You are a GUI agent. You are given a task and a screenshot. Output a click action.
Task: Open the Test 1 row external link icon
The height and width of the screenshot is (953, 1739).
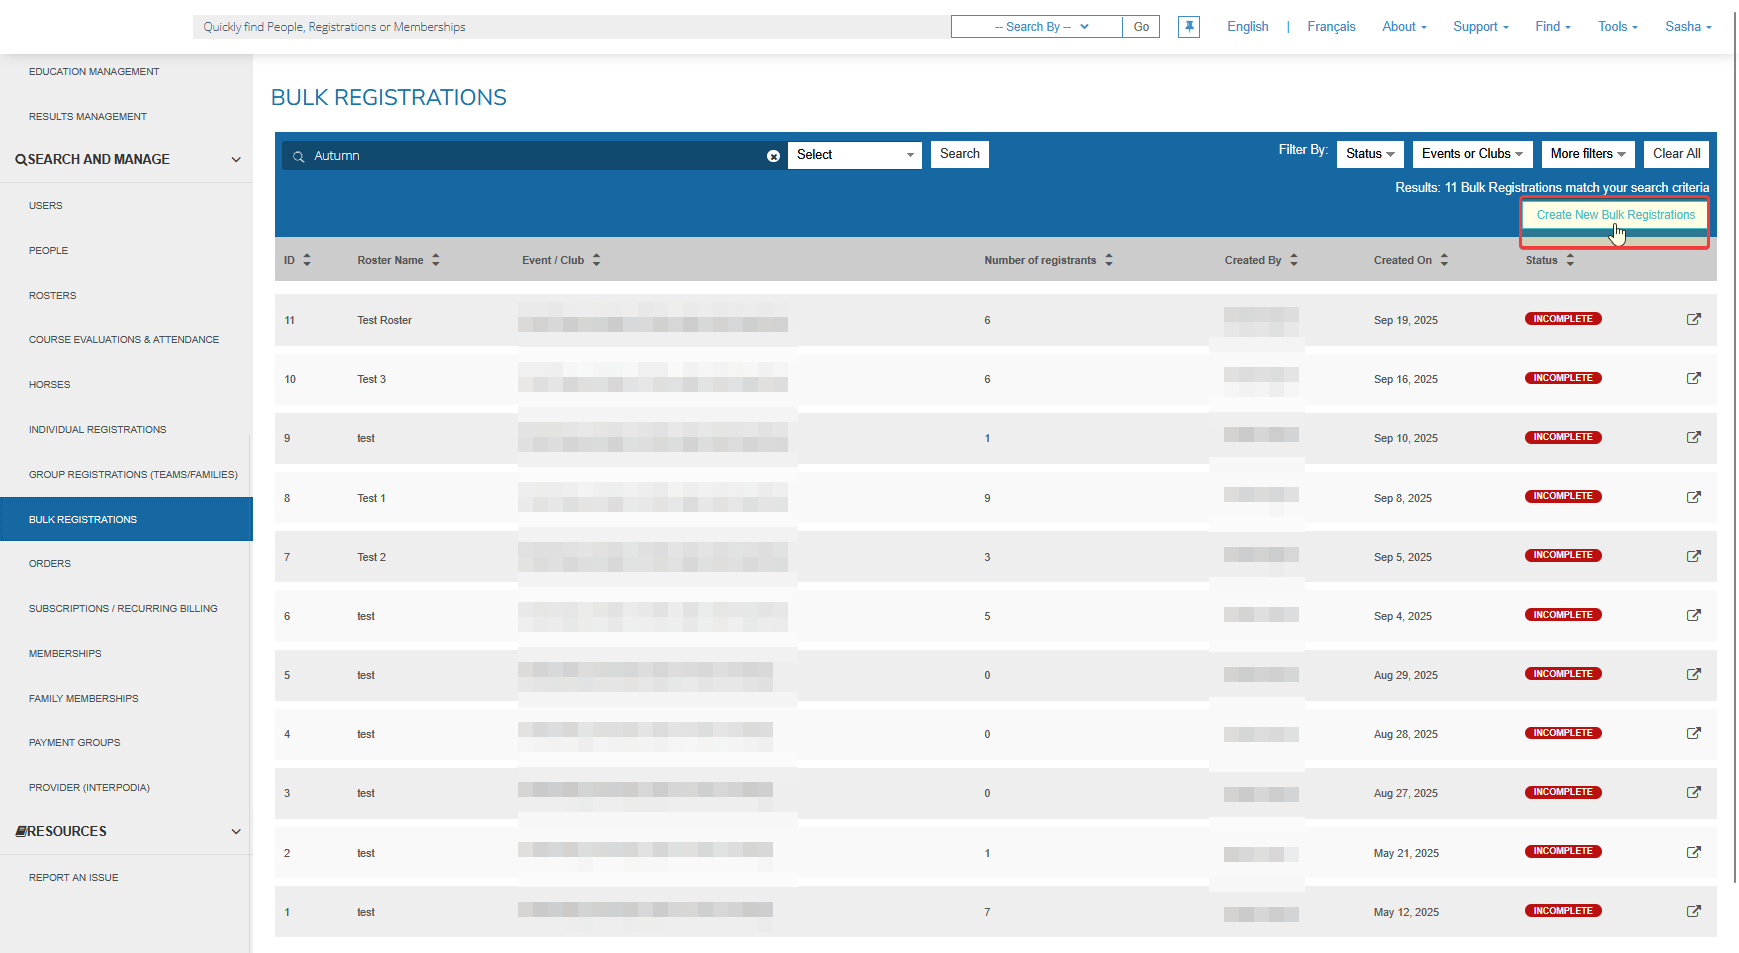(1693, 498)
